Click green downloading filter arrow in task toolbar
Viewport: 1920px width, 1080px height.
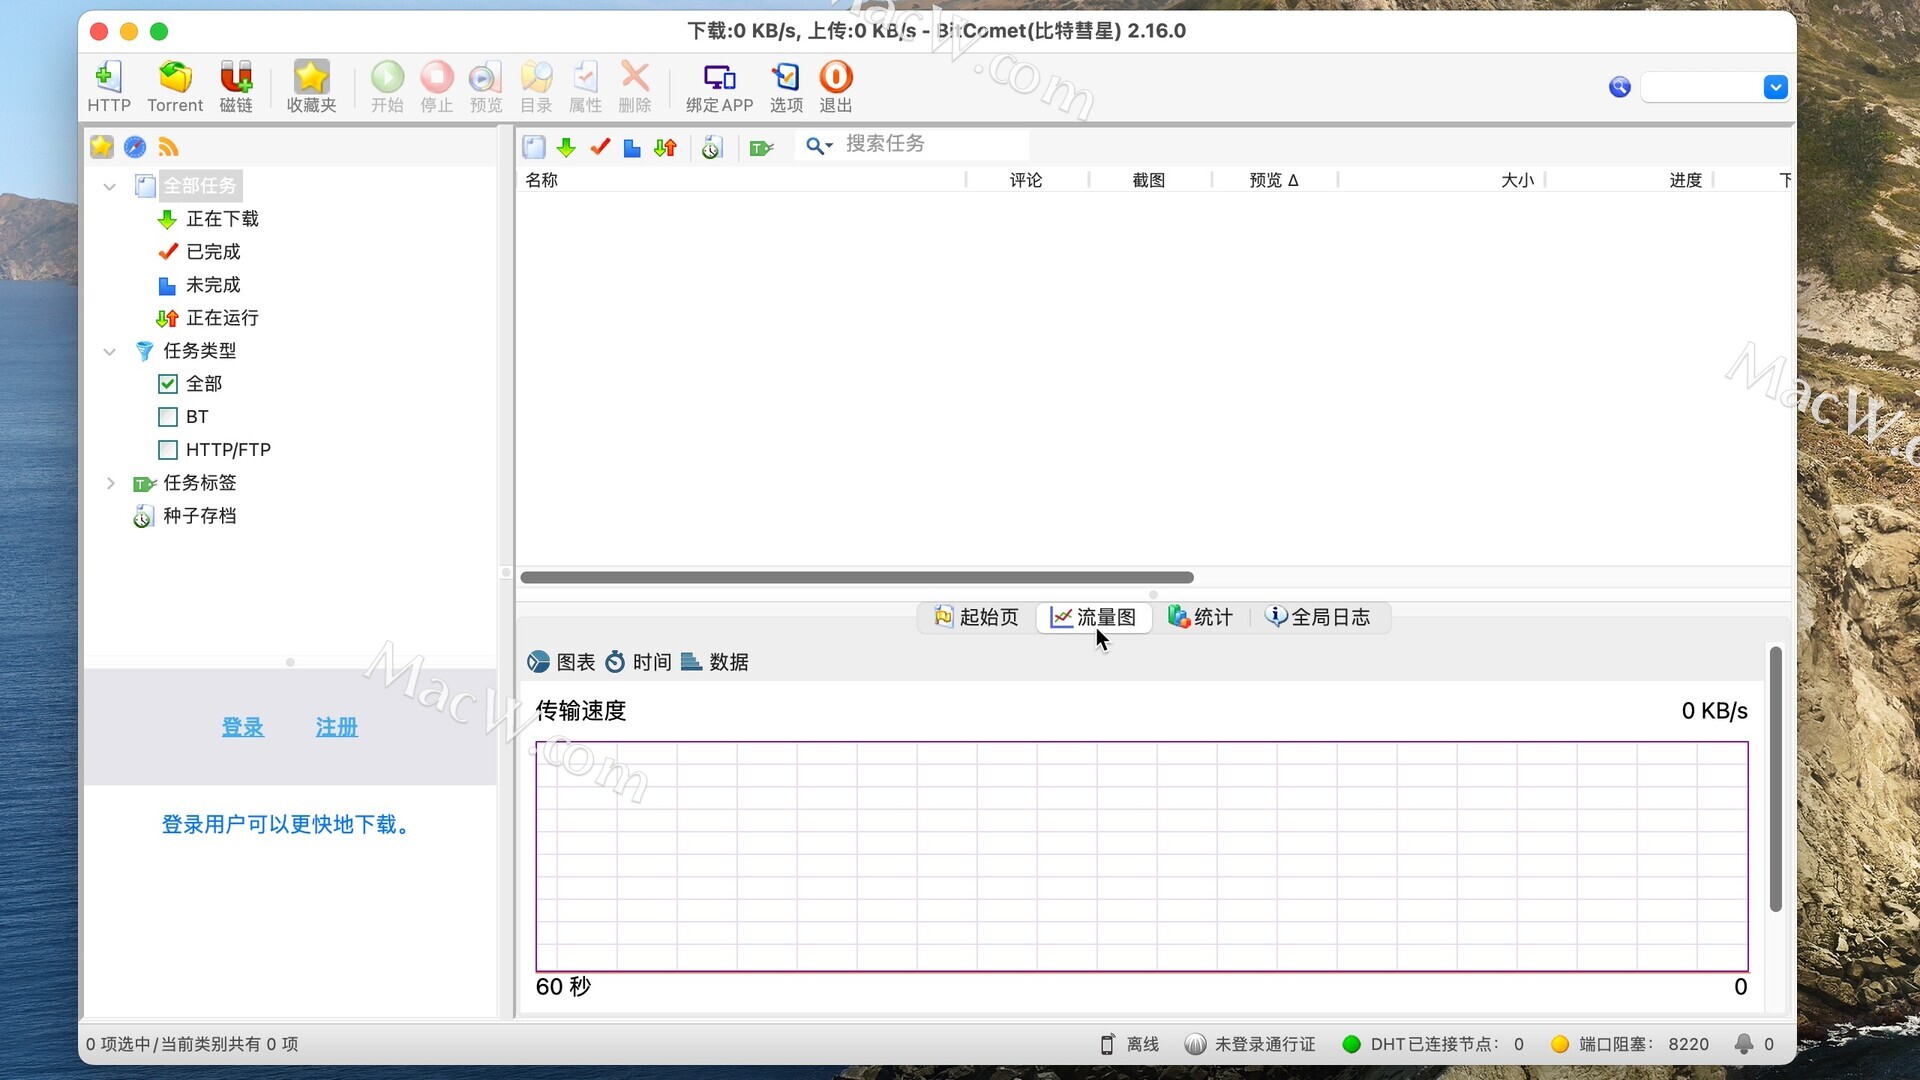click(x=566, y=147)
